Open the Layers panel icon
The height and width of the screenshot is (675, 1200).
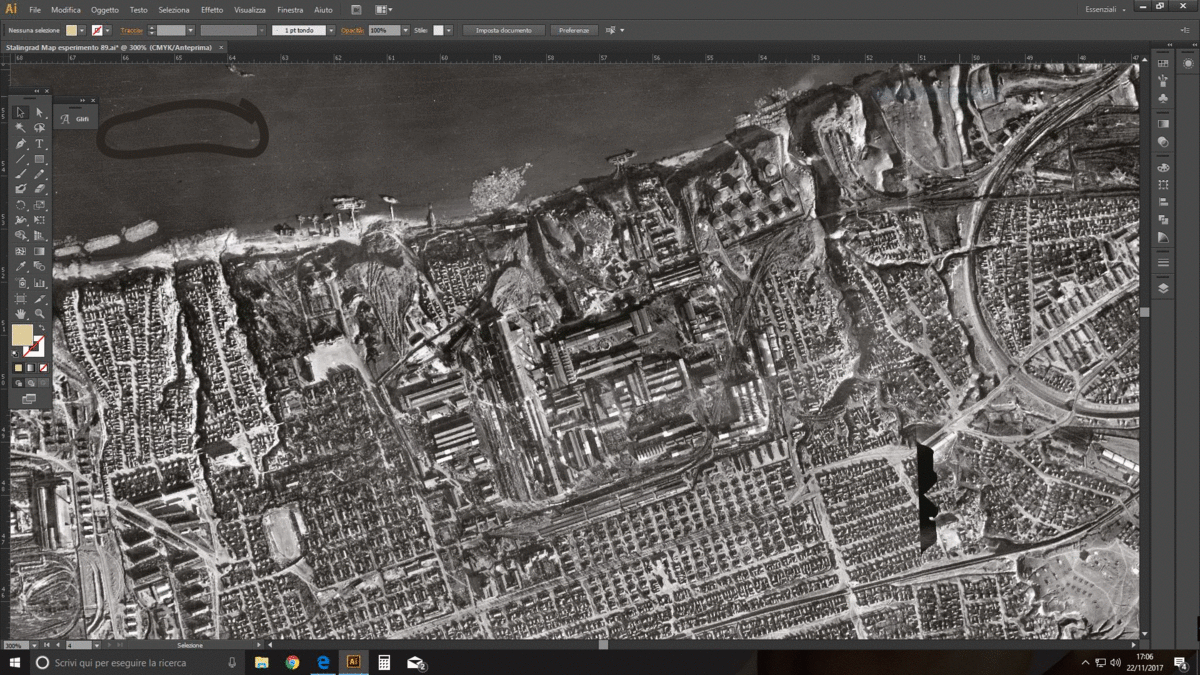[1163, 287]
